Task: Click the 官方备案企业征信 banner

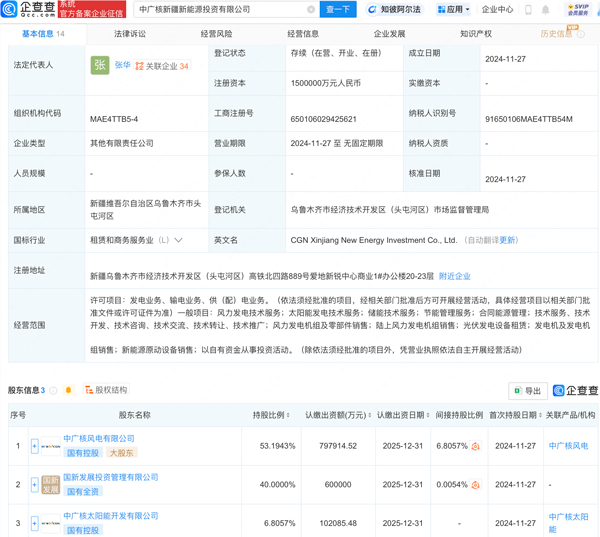Action: tap(92, 10)
